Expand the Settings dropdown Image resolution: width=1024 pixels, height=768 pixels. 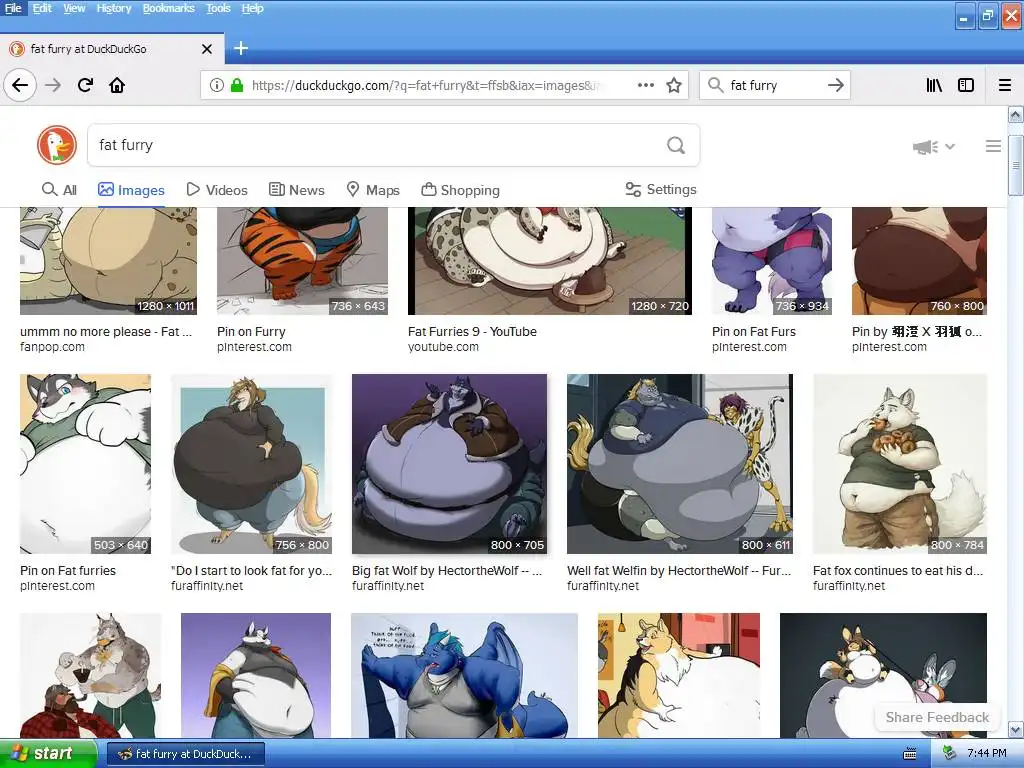tap(661, 189)
